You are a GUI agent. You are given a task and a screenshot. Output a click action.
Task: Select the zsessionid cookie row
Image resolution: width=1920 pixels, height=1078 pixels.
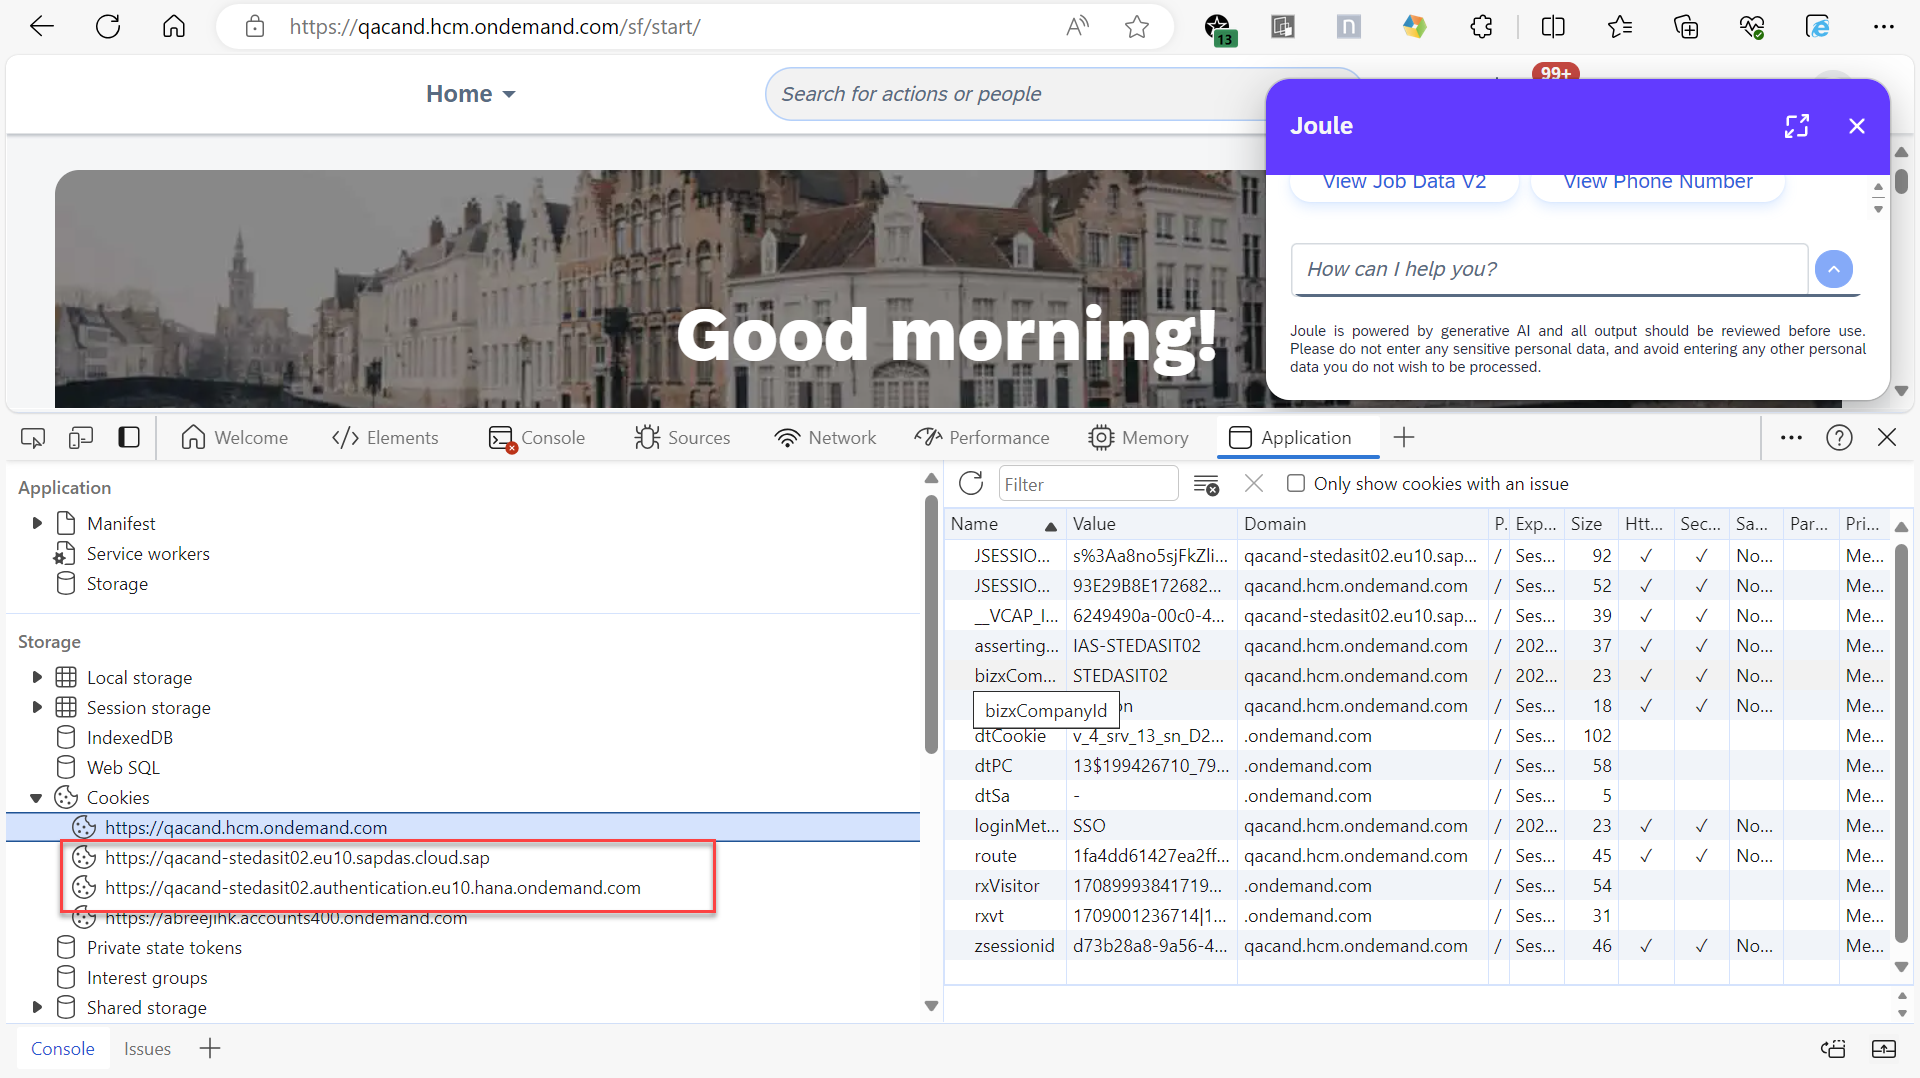coord(1416,946)
